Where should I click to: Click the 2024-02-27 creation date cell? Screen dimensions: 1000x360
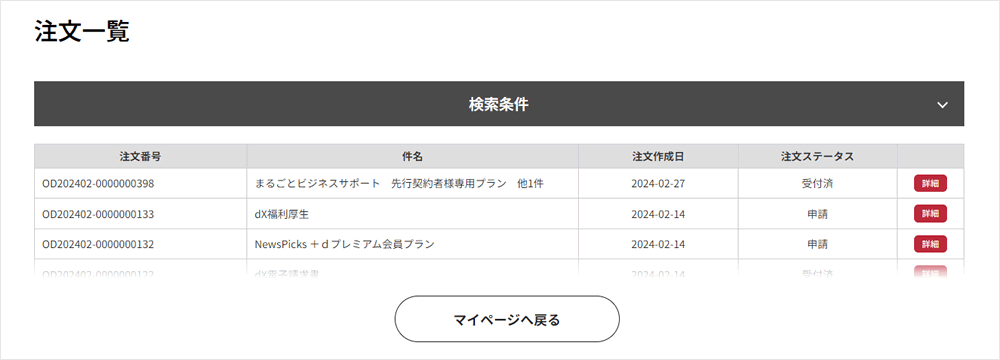(x=658, y=184)
